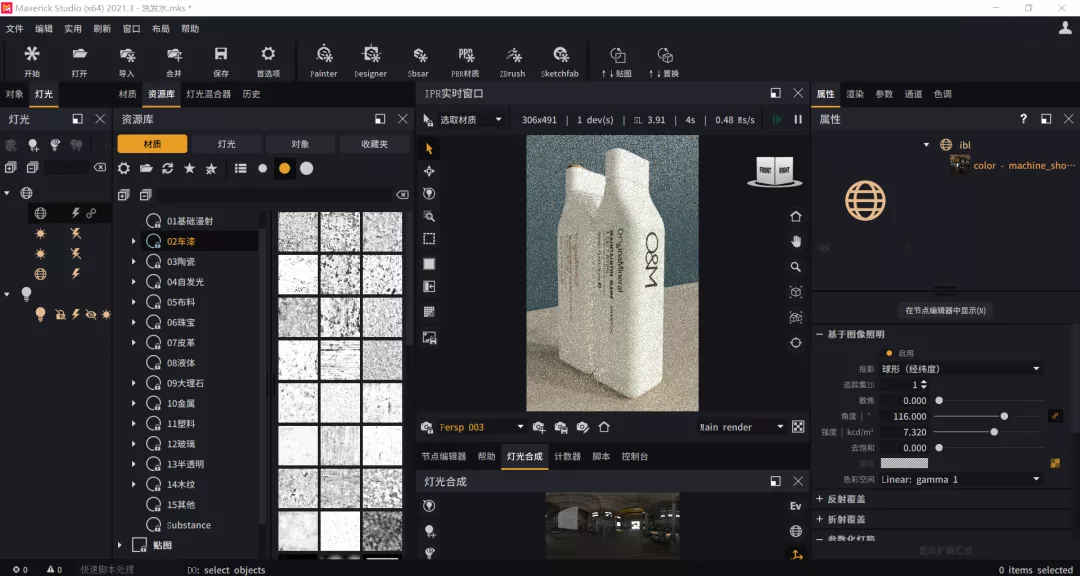Select the zoom magnifier tool beside the viewport
This screenshot has width=1080, height=576.
(796, 267)
